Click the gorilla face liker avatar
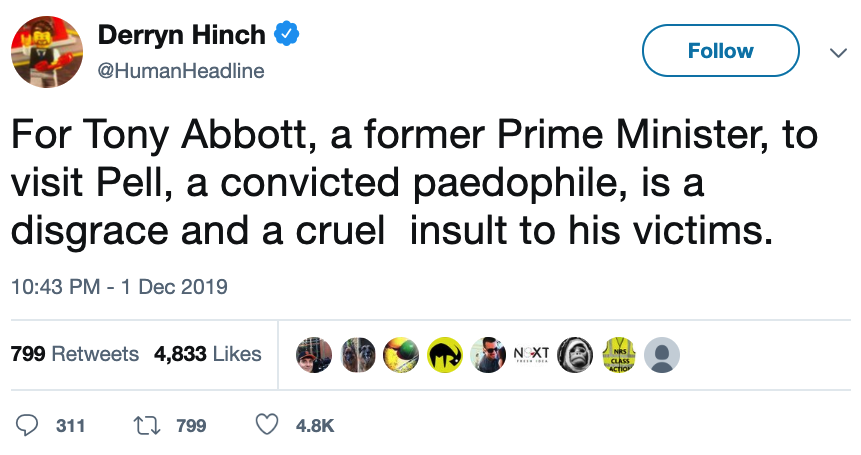This screenshot has width=861, height=455. [575, 354]
